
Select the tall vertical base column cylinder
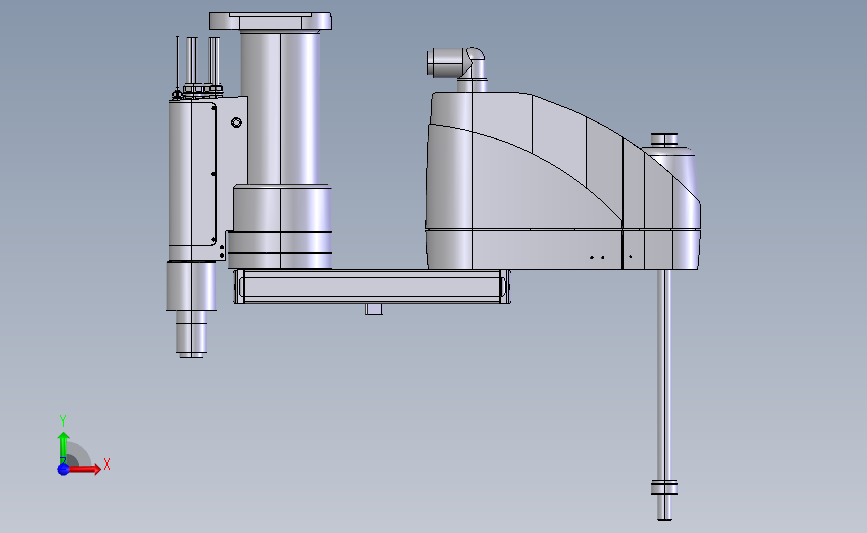pos(280,108)
